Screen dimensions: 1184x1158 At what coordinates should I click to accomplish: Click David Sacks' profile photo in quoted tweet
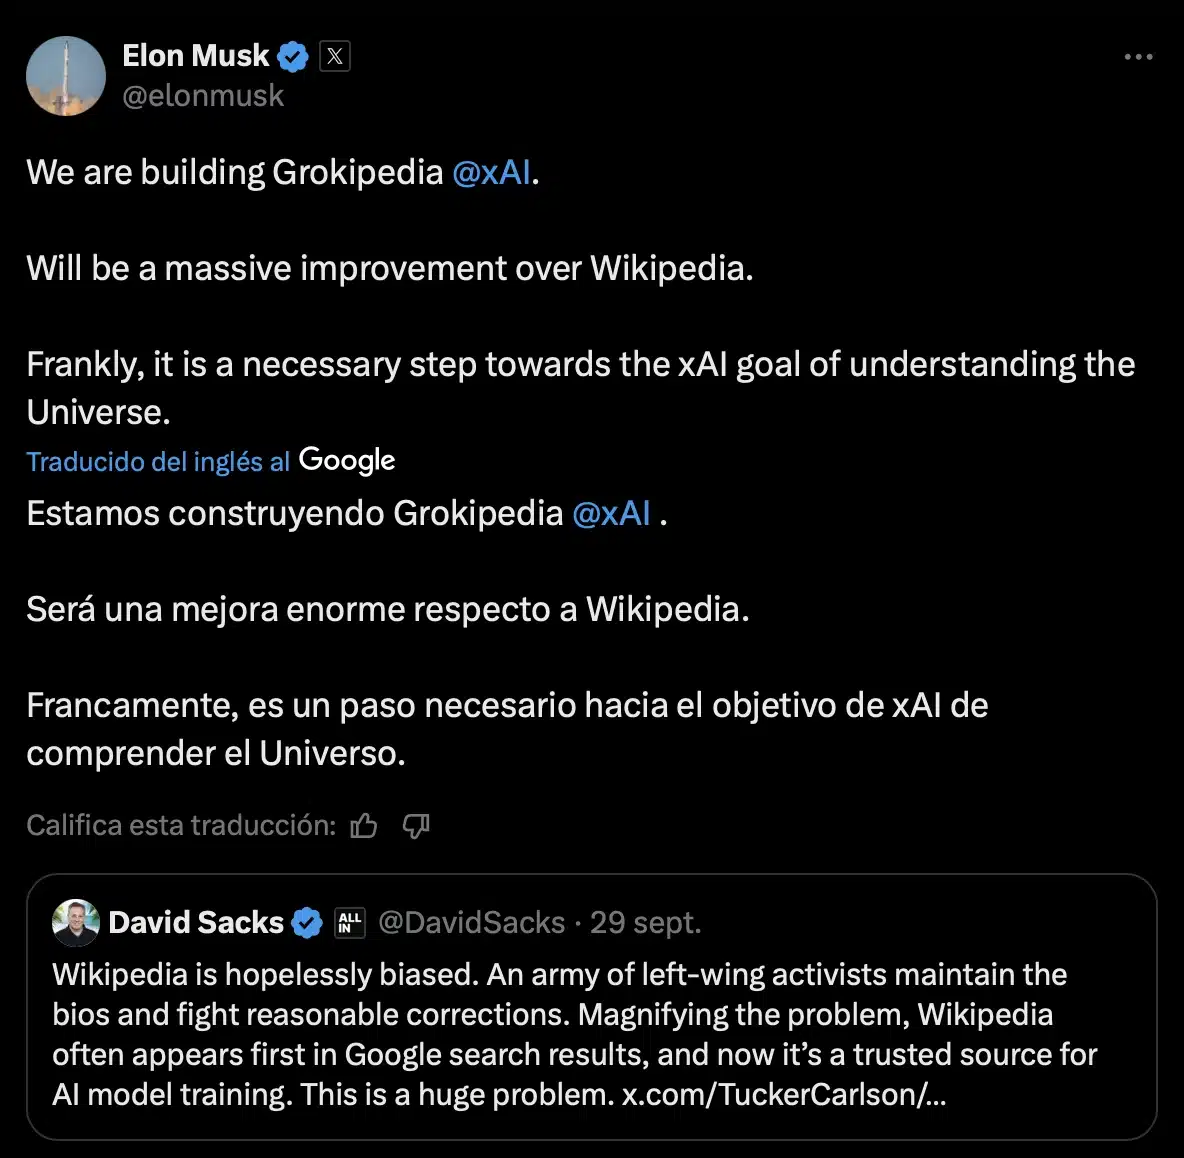pyautogui.click(x=76, y=922)
